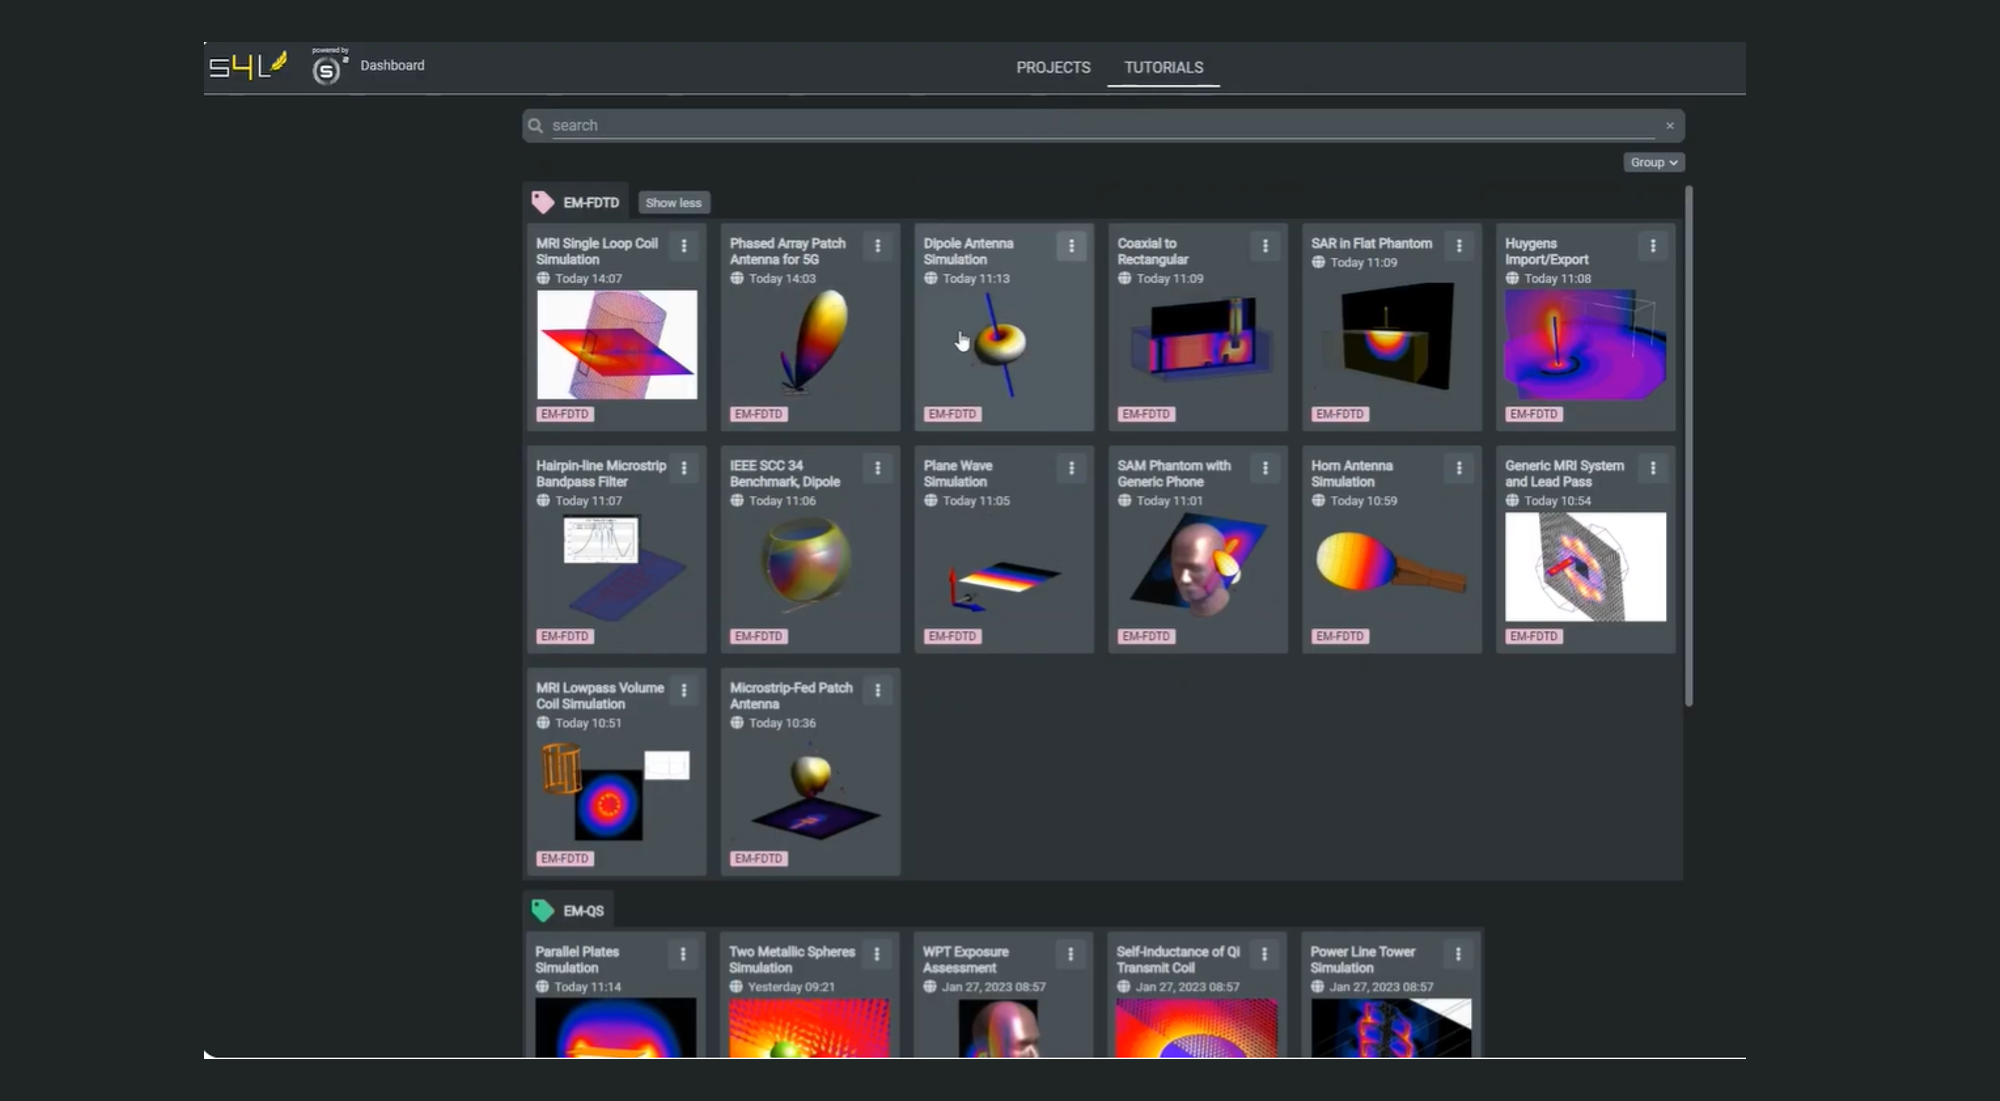The height and width of the screenshot is (1101, 2000).
Task: Click the "EM-QS" group header text
Action: tap(584, 911)
